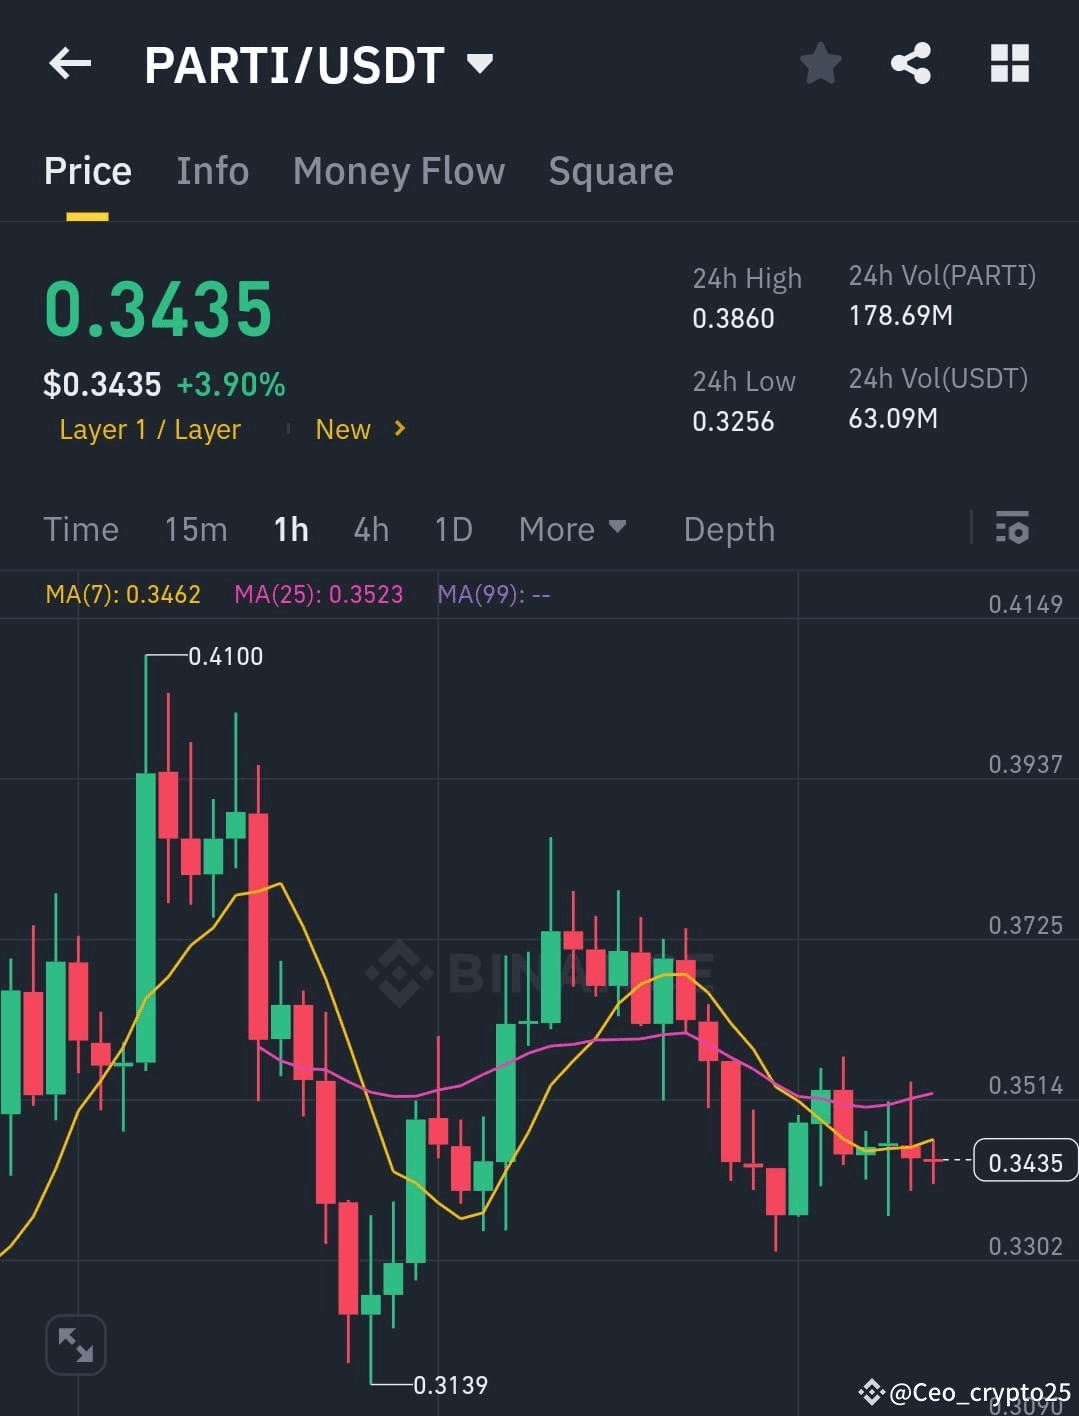This screenshot has height=1416, width=1079.
Task: Enter fullscreen chart mode
Action: (x=76, y=1344)
